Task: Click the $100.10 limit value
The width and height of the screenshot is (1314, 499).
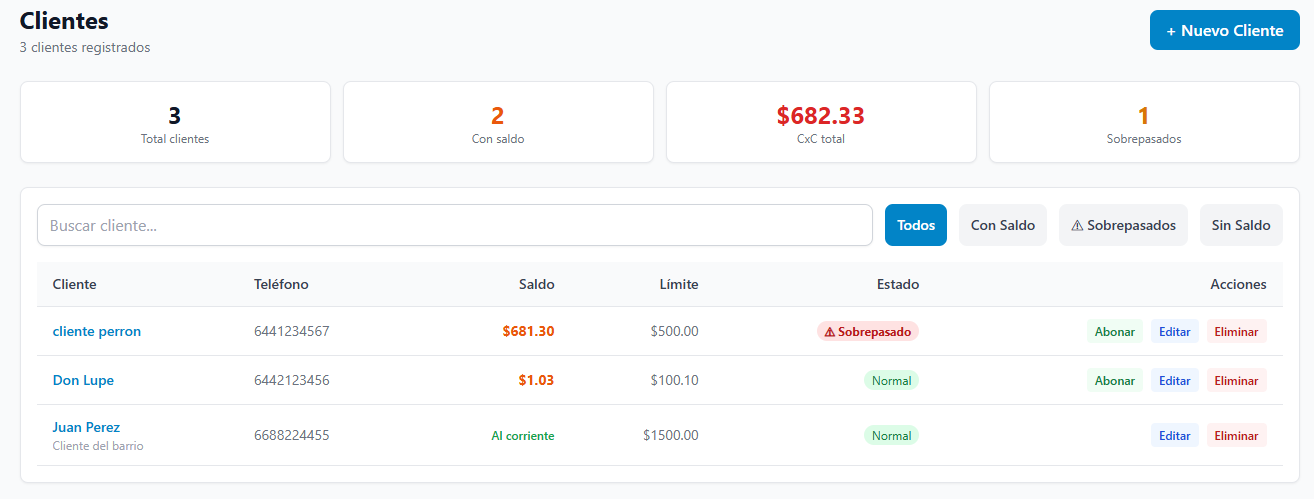Action: pos(674,380)
